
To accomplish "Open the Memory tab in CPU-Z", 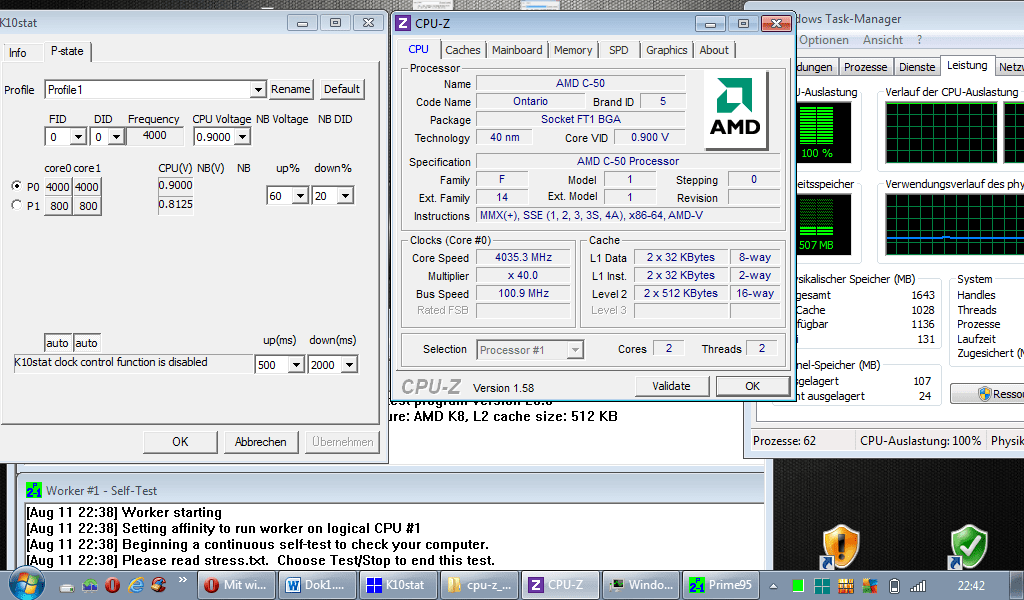I will click(x=573, y=50).
